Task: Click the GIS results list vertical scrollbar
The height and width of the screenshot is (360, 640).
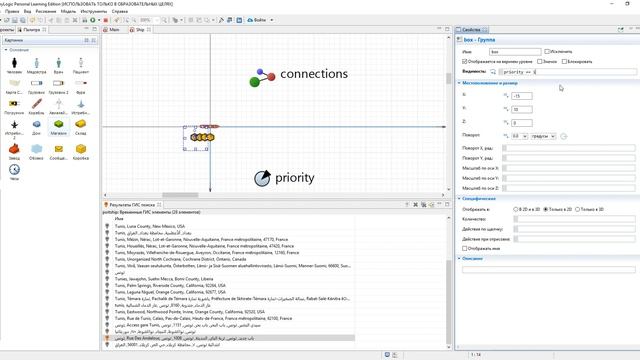Action: pos(449,302)
